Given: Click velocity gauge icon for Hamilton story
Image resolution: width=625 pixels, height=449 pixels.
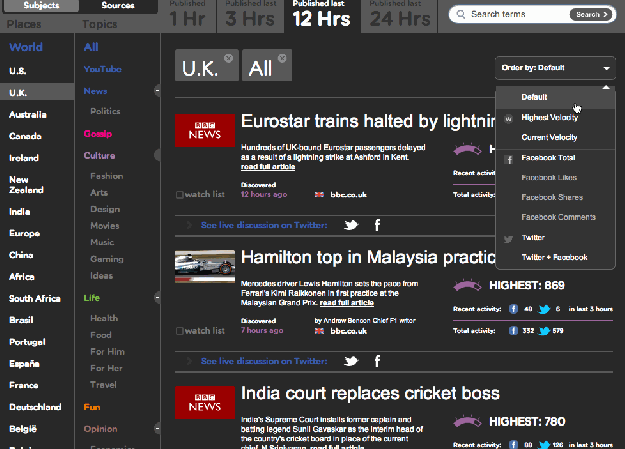Looking at the screenshot, I should coord(468,286).
